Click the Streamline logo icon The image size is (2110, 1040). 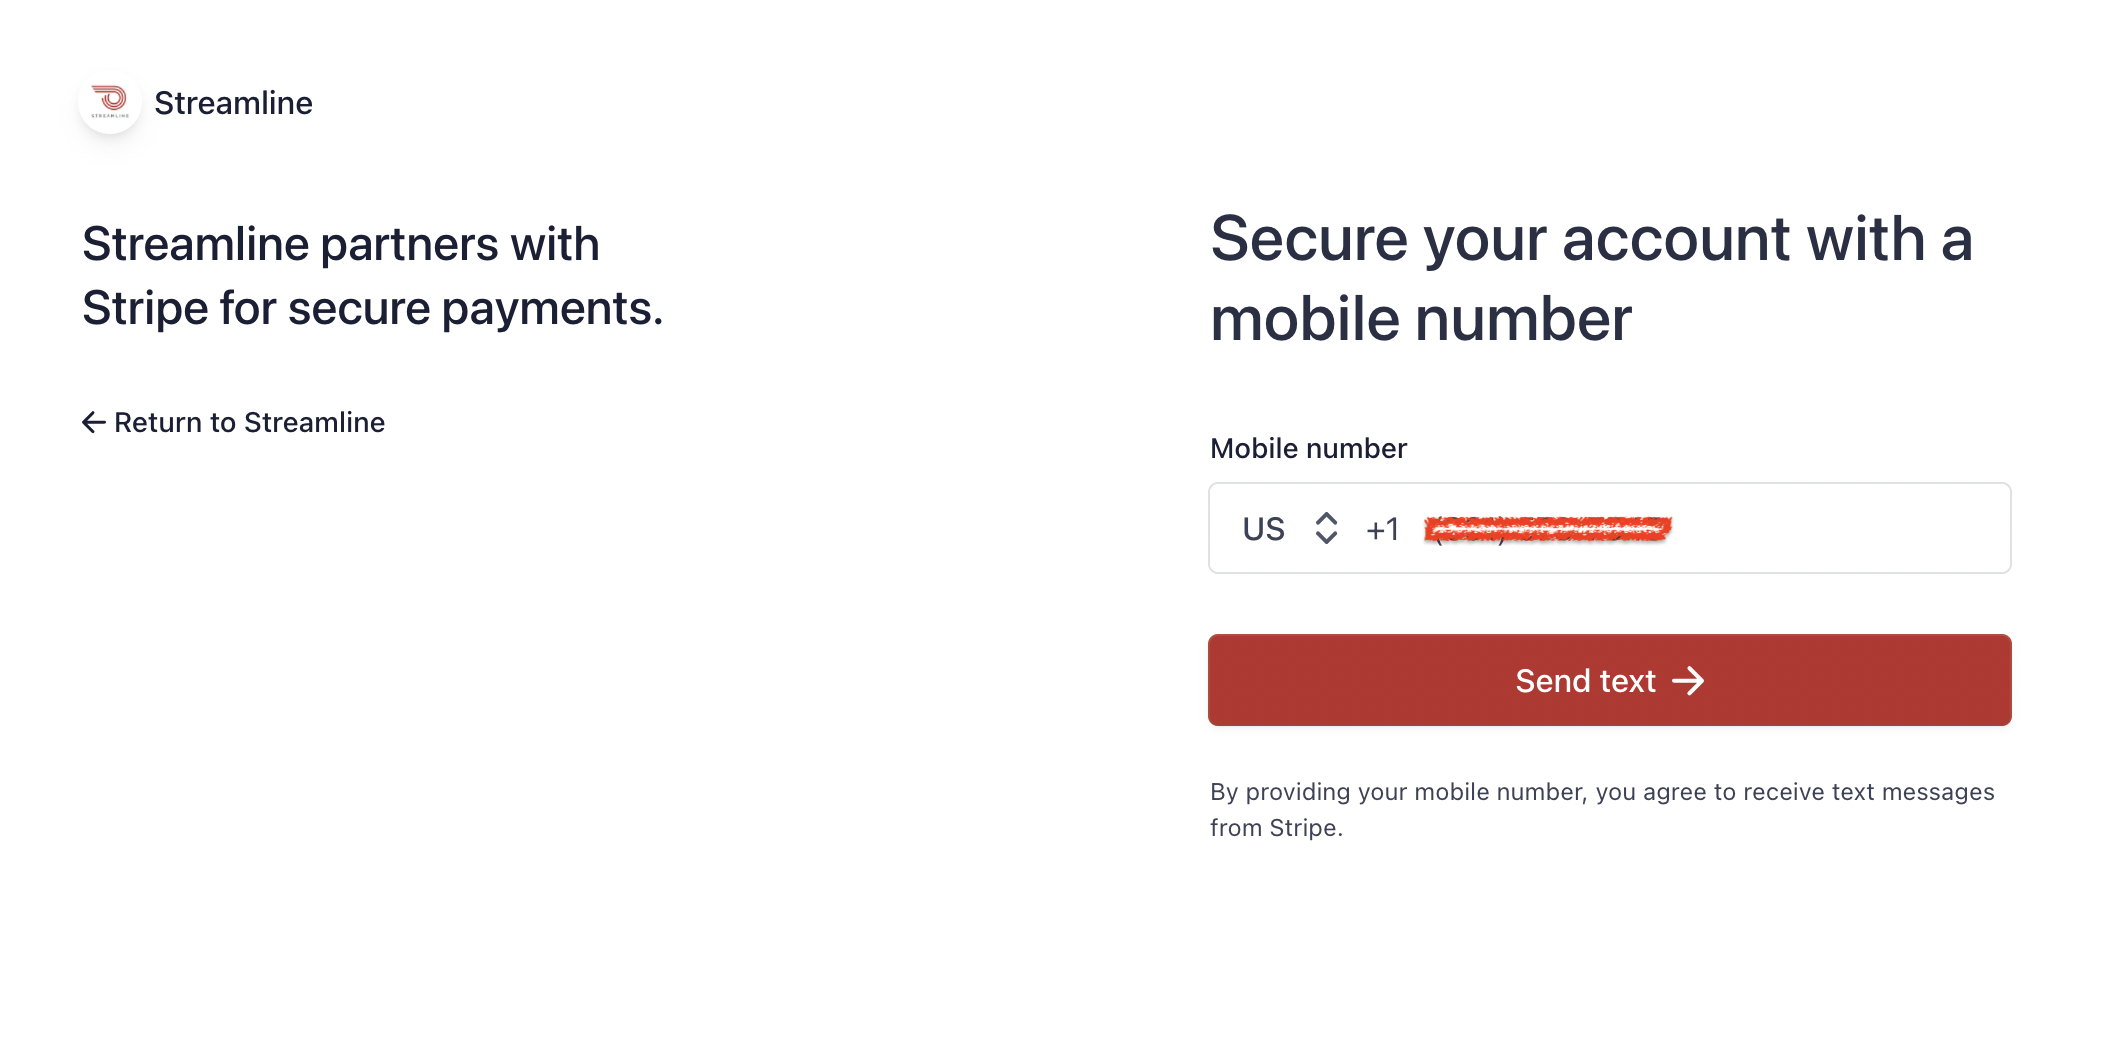[x=110, y=102]
